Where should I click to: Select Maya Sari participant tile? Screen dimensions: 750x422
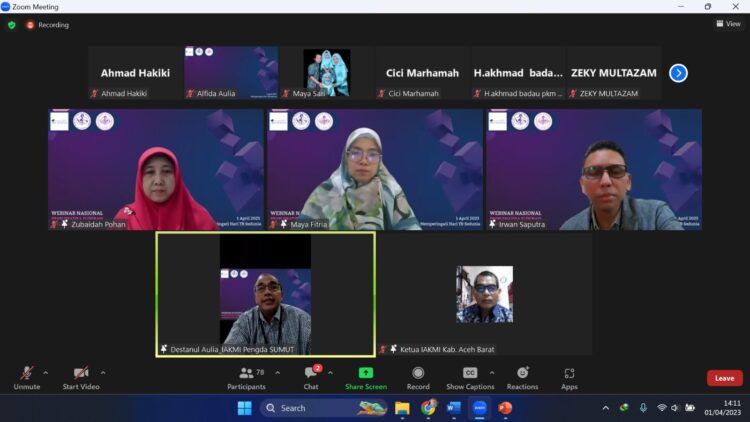click(x=327, y=73)
